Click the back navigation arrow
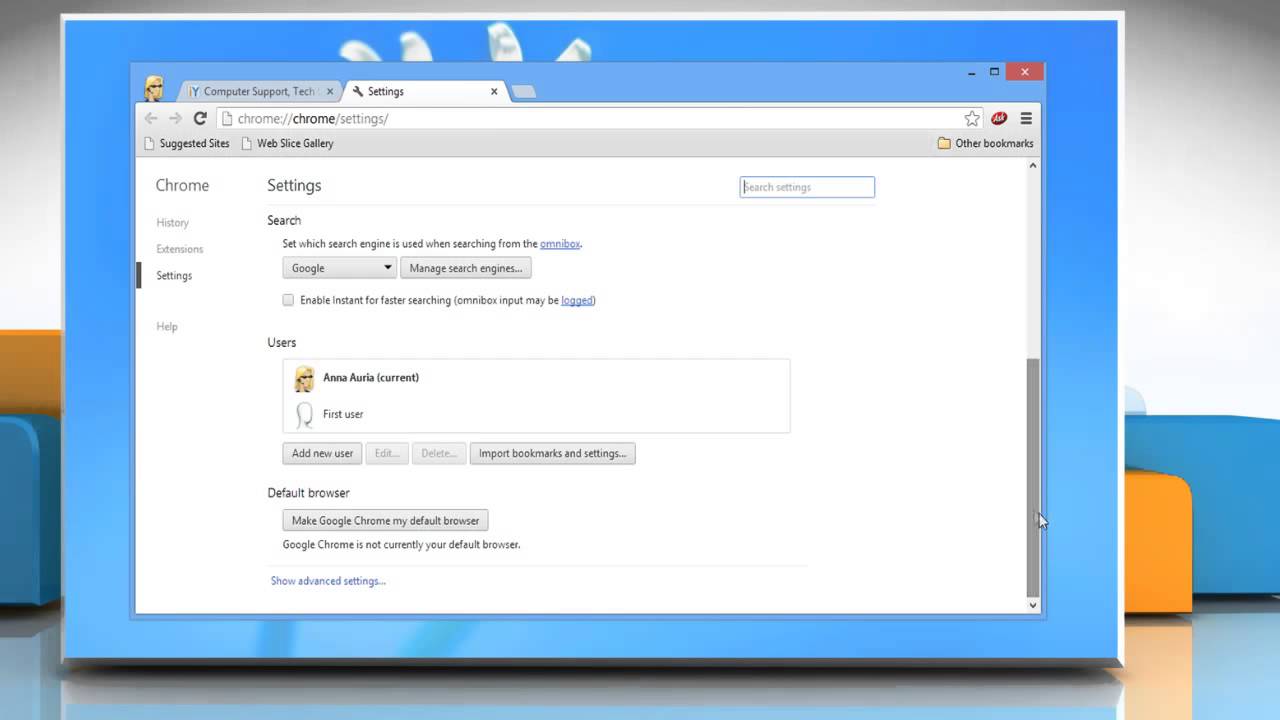Image resolution: width=1280 pixels, height=720 pixels. coord(151,118)
